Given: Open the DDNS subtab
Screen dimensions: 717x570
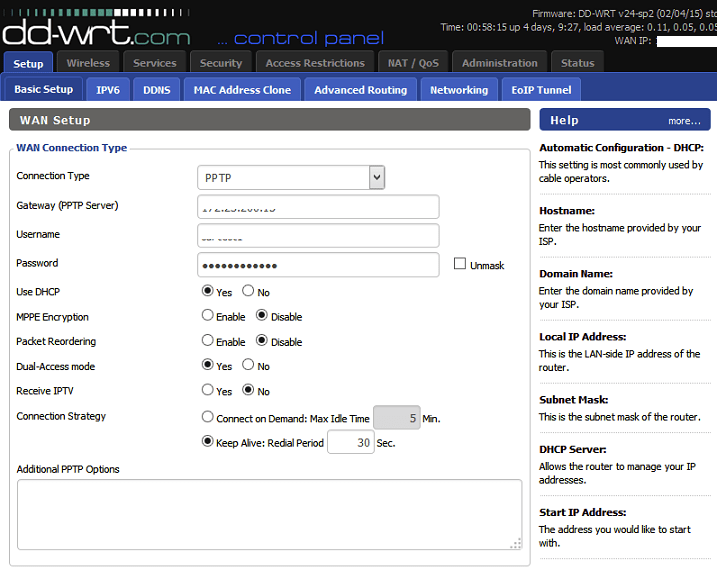Looking at the screenshot, I should coord(157,89).
